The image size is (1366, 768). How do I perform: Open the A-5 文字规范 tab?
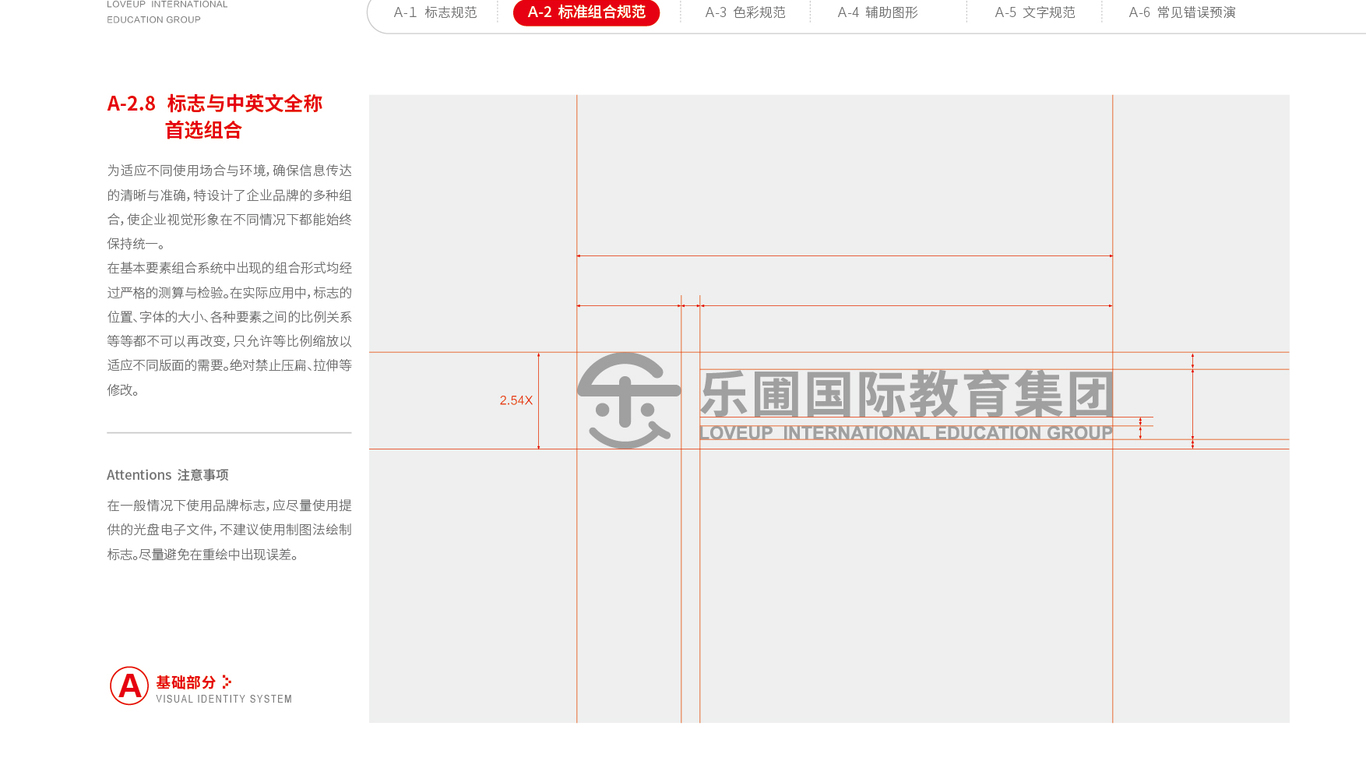point(1035,13)
